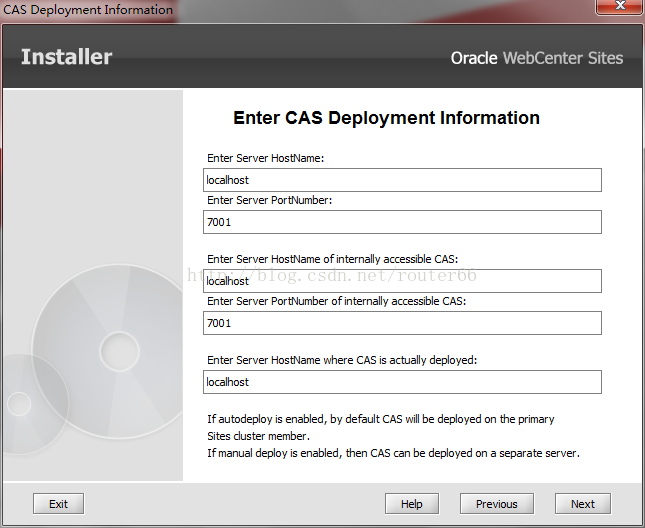Edit HostName where CAS is actually deployed
Screen dimensions: 645x528
pos(402,382)
